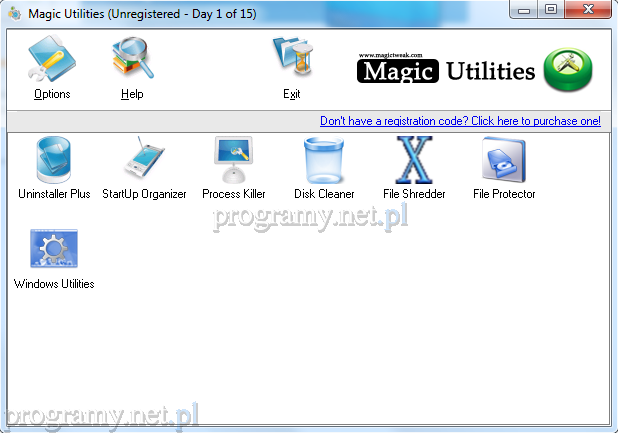The width and height of the screenshot is (618, 433).
Task: Start the Process Killer utility
Action: click(x=234, y=161)
